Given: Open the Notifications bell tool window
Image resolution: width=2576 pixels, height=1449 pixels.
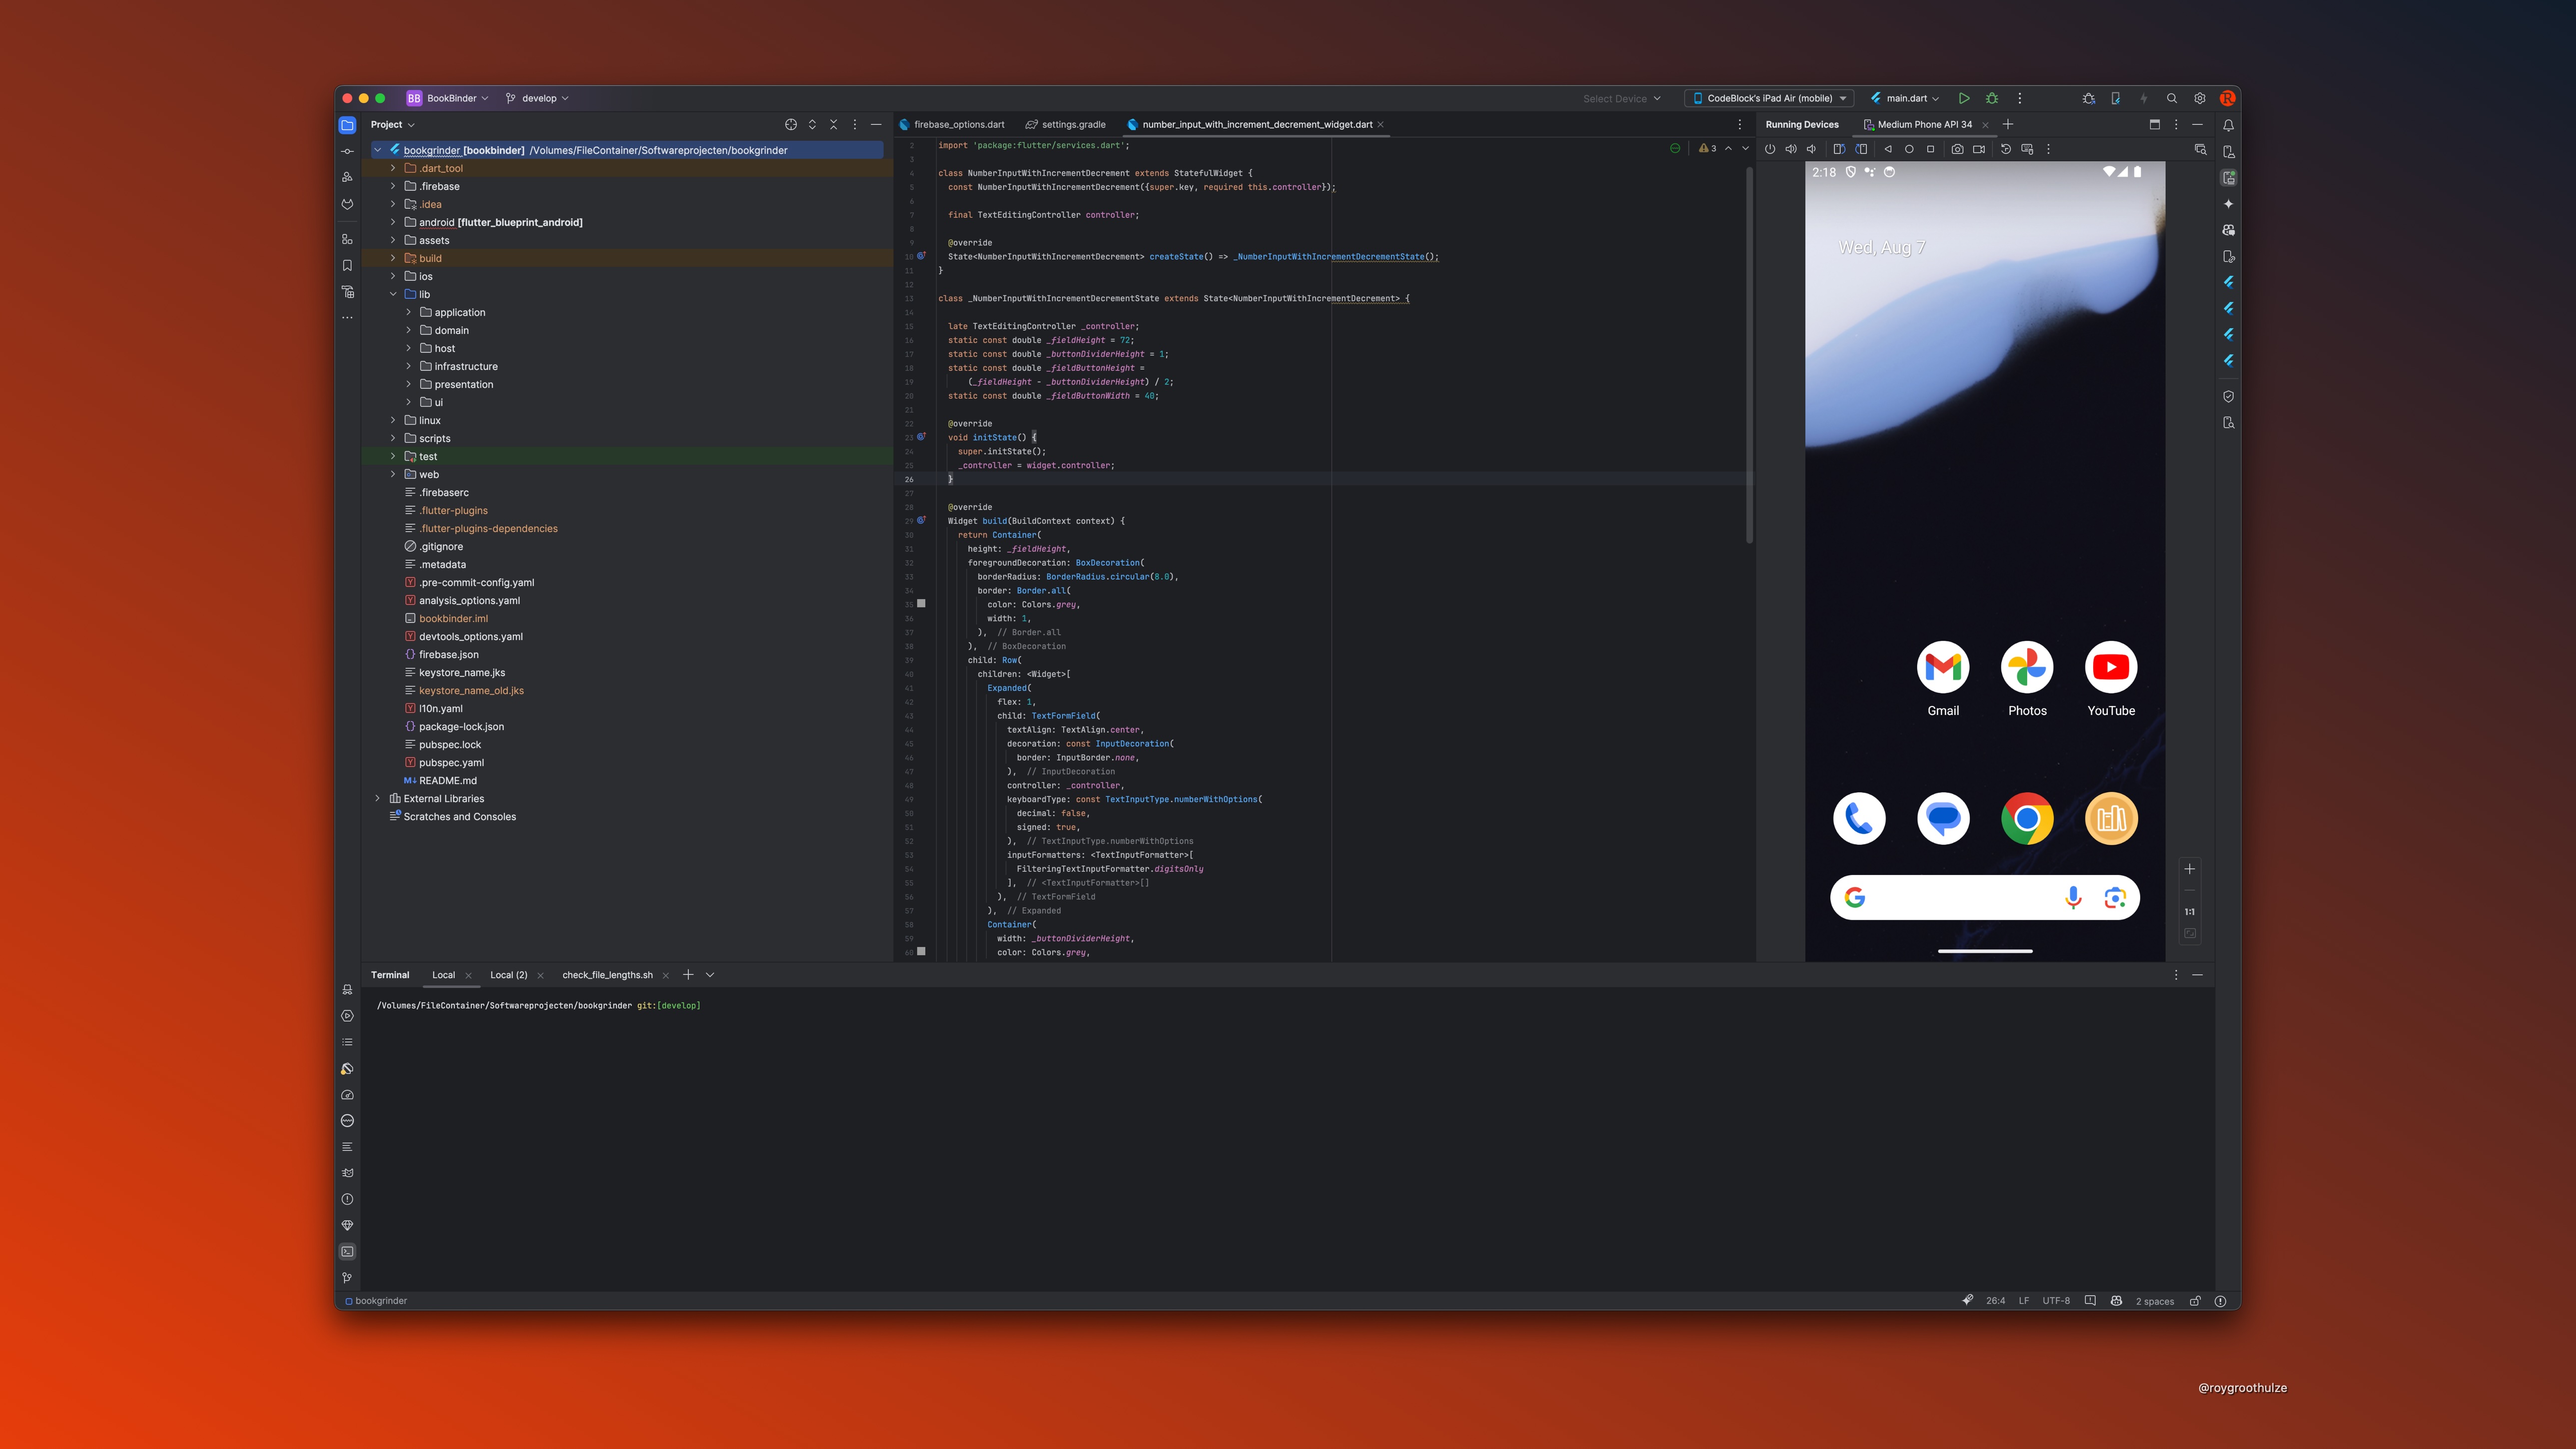Looking at the screenshot, I should coord(2228,125).
